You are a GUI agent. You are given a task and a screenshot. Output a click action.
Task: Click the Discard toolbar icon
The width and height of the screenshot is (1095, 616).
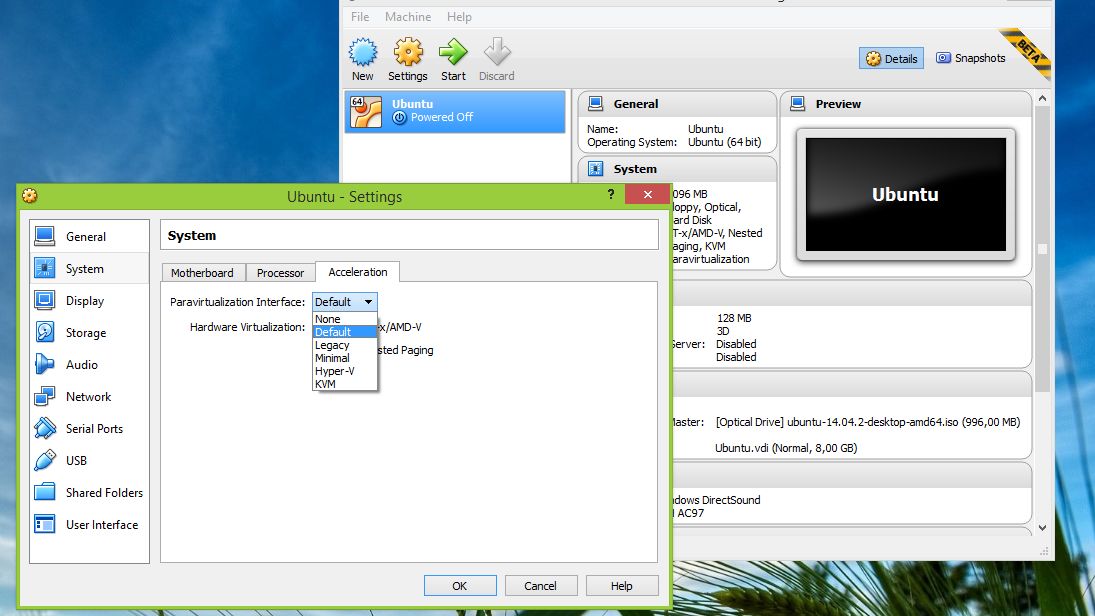tap(497, 52)
